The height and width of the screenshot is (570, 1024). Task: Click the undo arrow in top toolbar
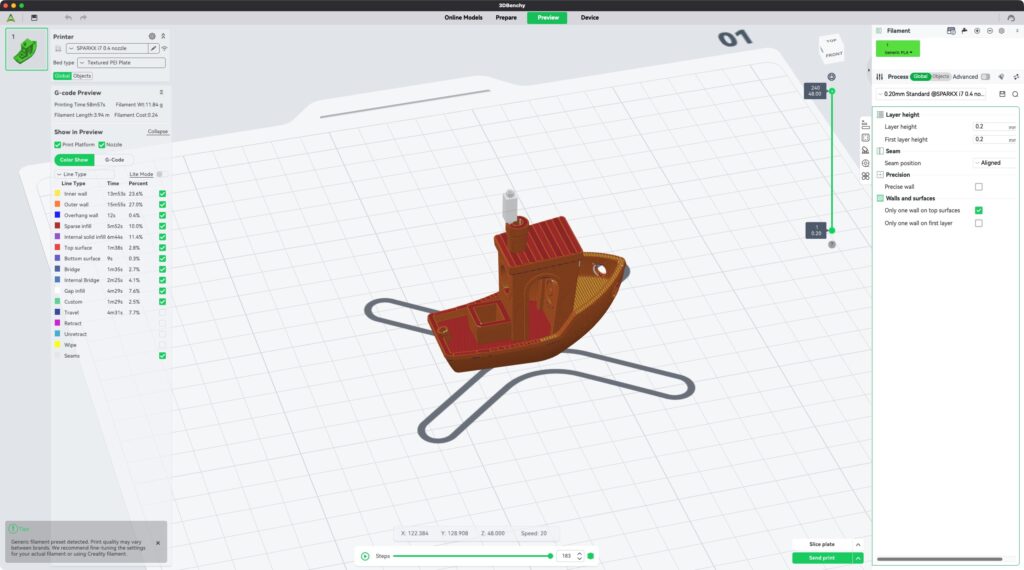coord(68,17)
